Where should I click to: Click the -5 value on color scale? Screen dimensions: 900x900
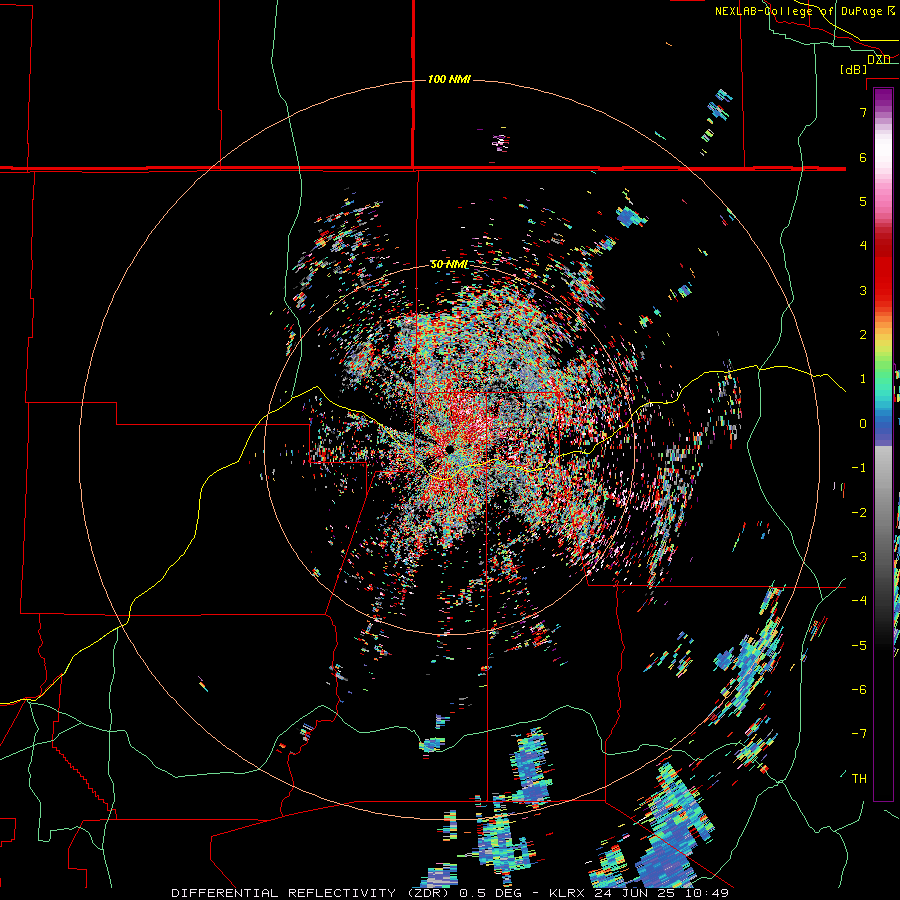tap(859, 646)
